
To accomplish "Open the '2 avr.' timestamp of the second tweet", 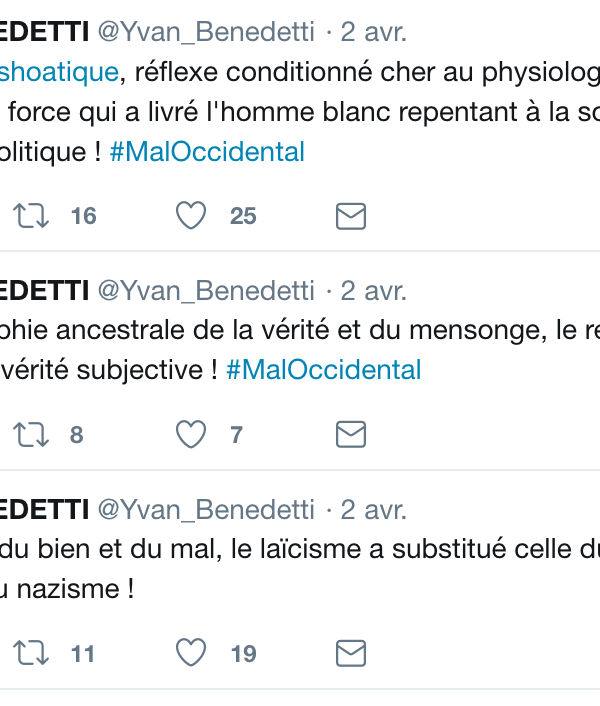I will [x=373, y=291].
